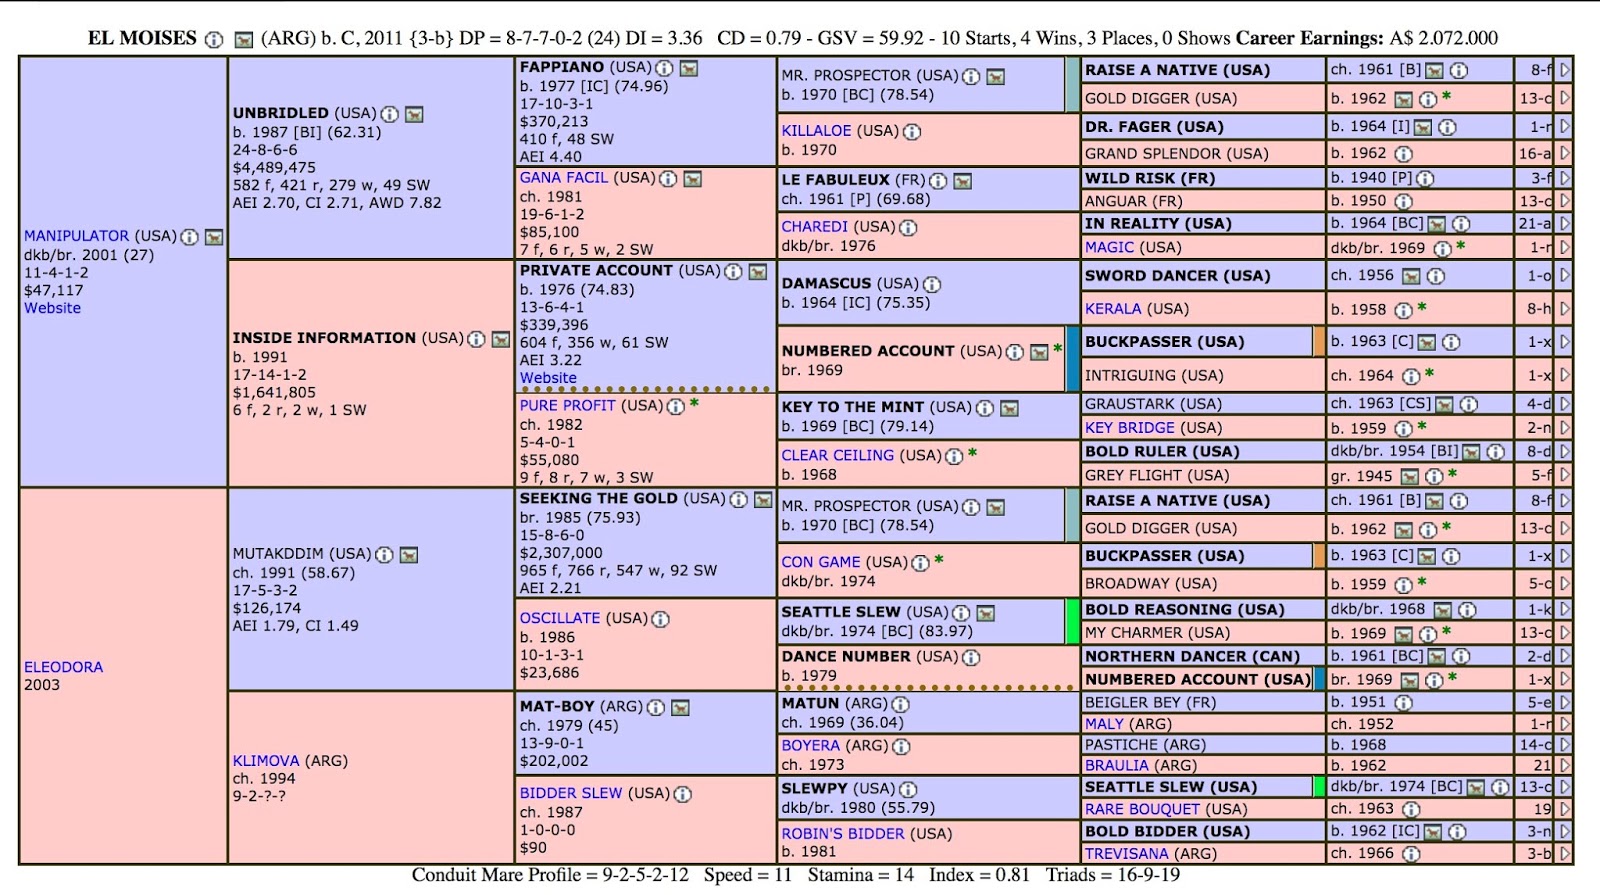The width and height of the screenshot is (1600, 895).
Task: Expand pedigree arrow on INTRIGUING row
Action: [x=1565, y=376]
